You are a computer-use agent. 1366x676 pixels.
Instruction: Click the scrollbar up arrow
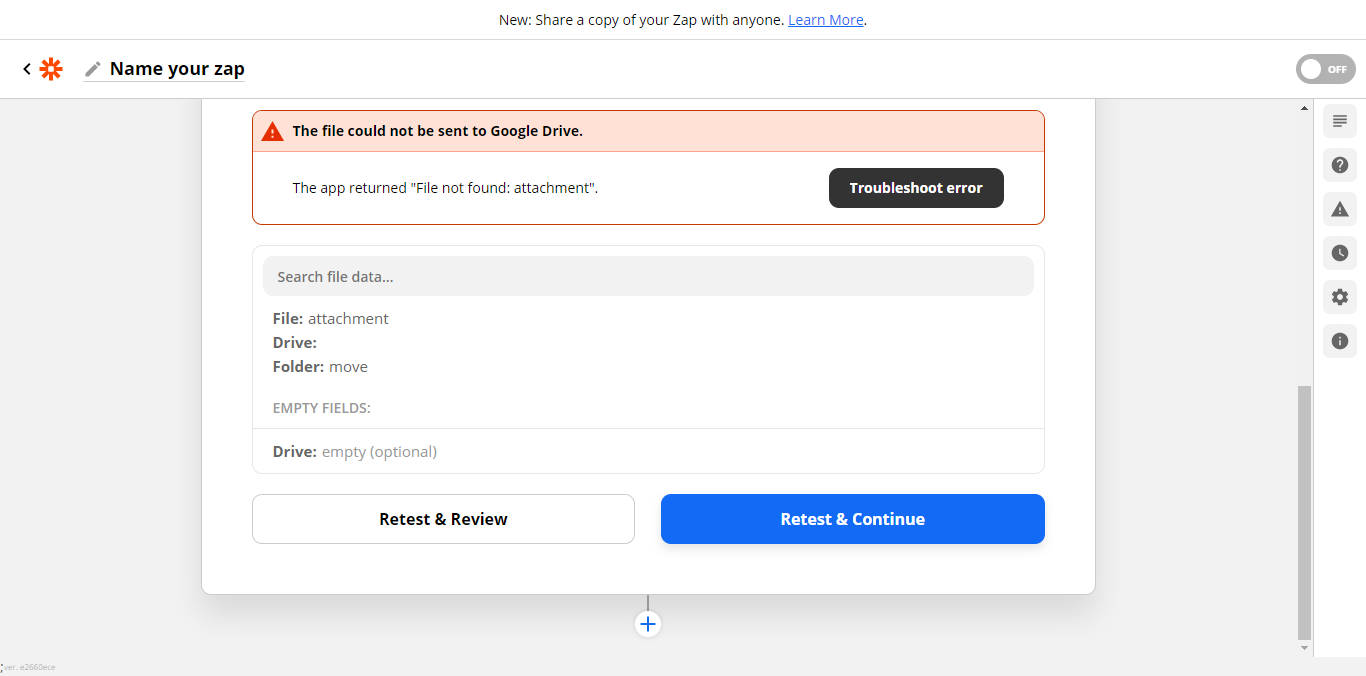(1304, 107)
